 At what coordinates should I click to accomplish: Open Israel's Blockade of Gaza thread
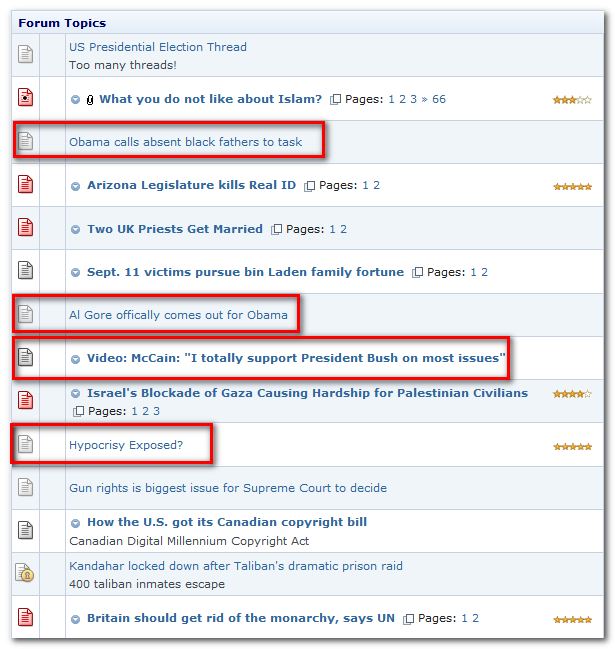(307, 393)
